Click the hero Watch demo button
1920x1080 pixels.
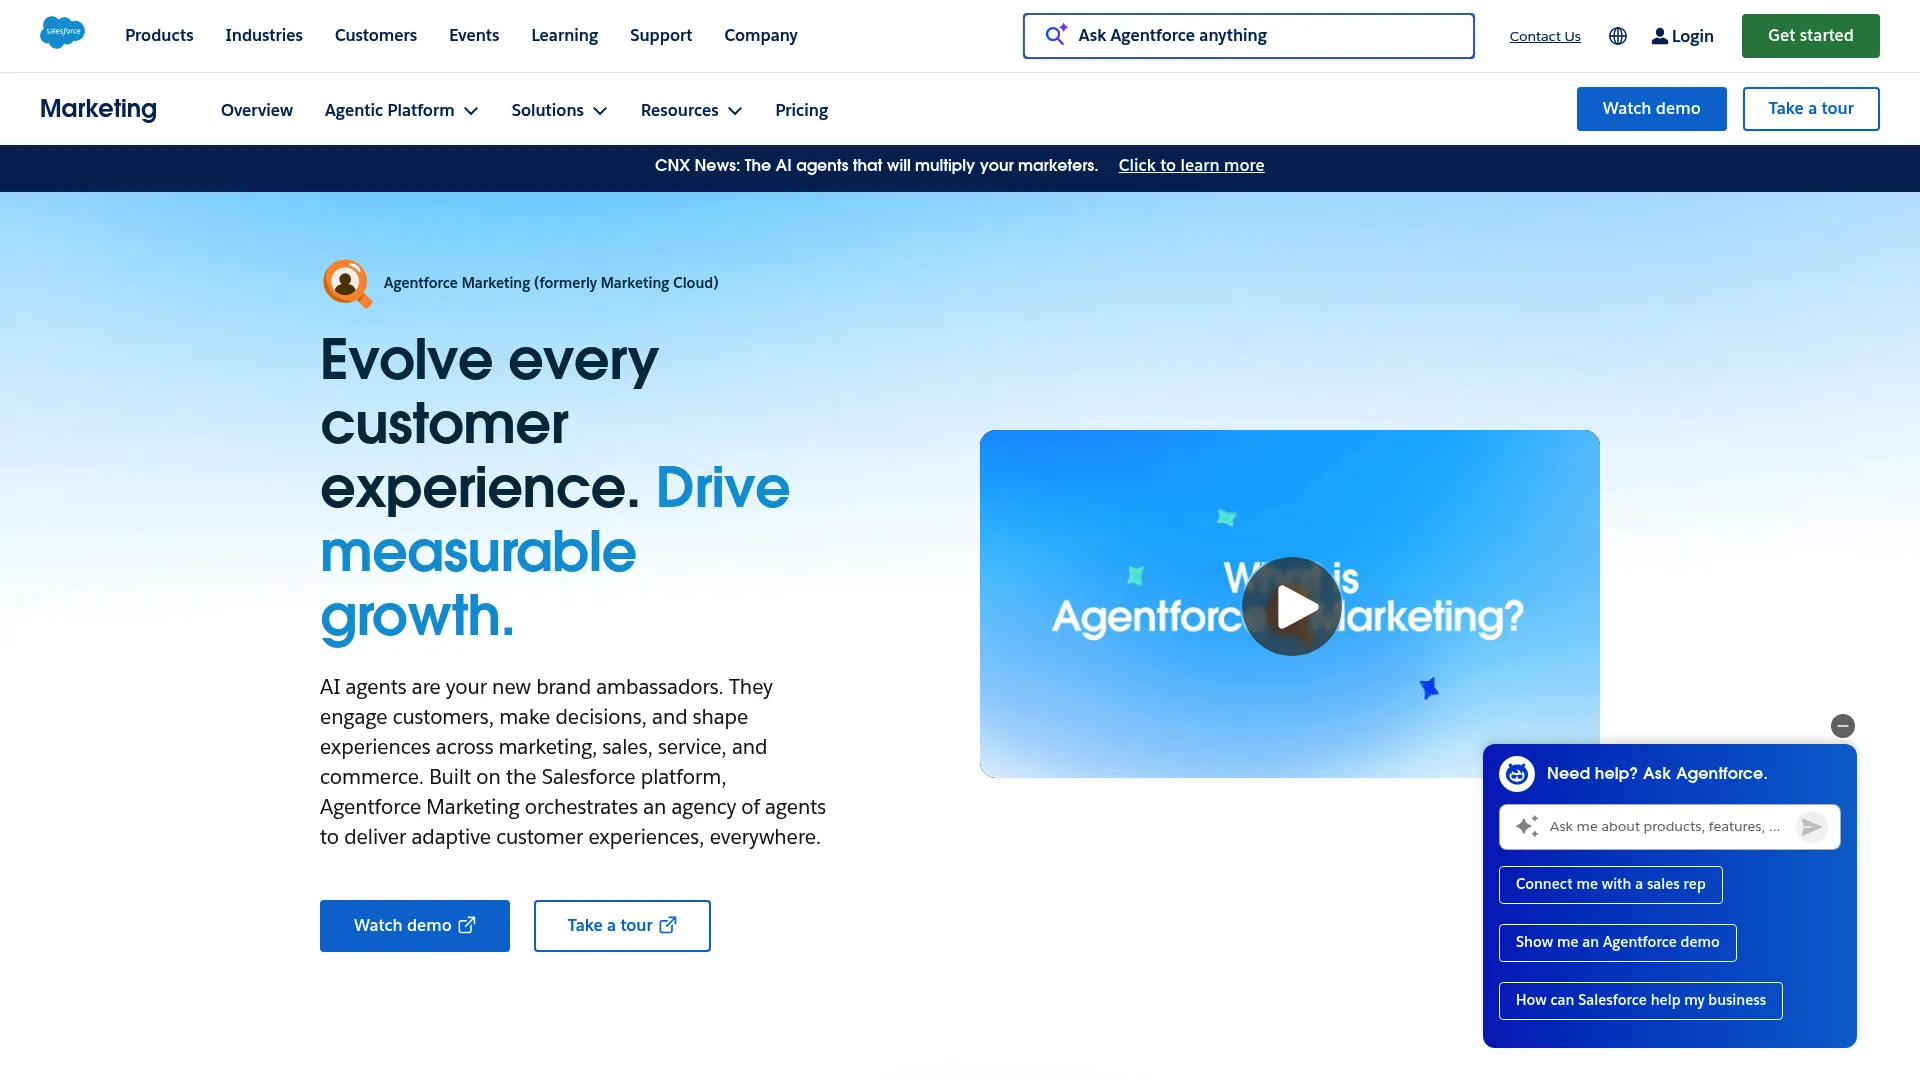[415, 926]
